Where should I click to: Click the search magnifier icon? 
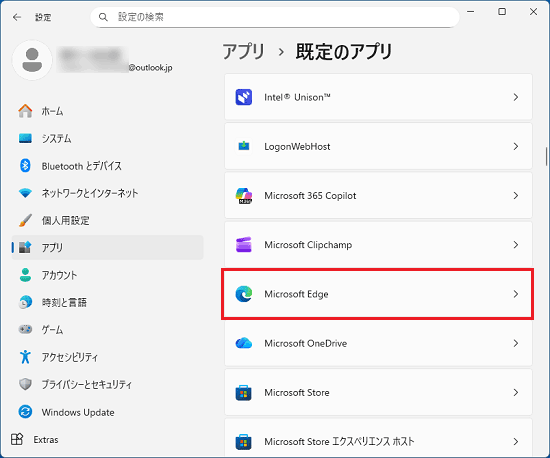tap(103, 17)
